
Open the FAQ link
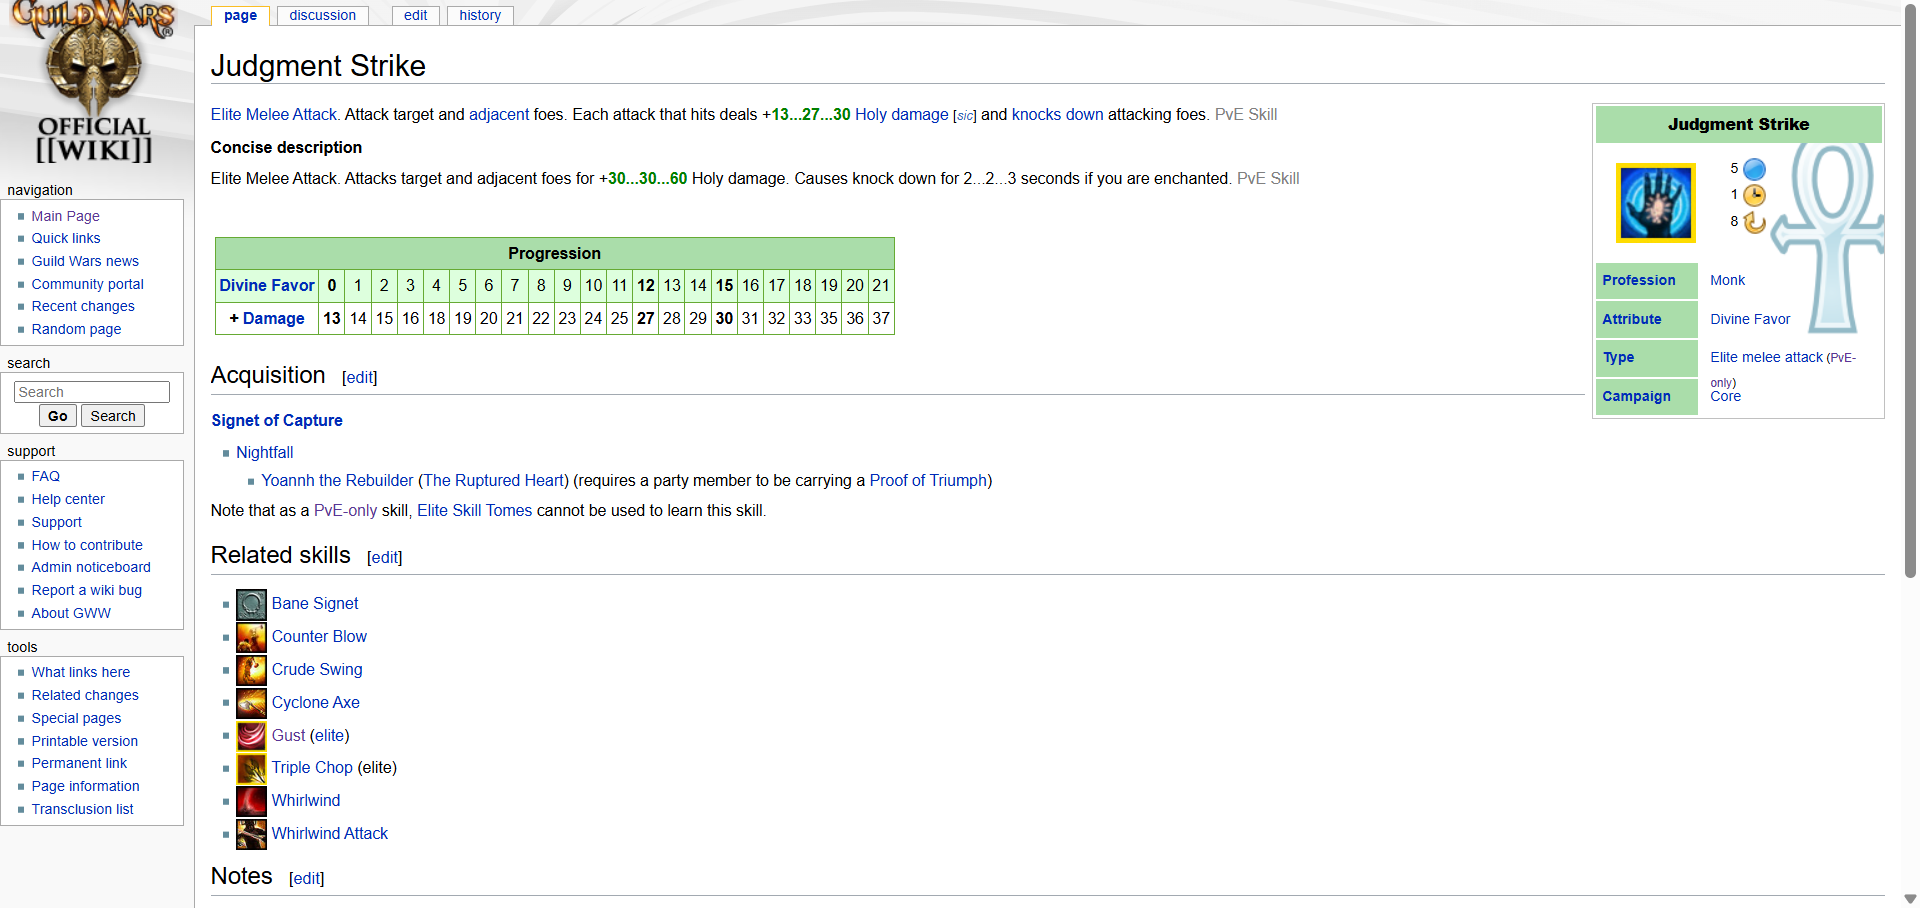coord(46,476)
